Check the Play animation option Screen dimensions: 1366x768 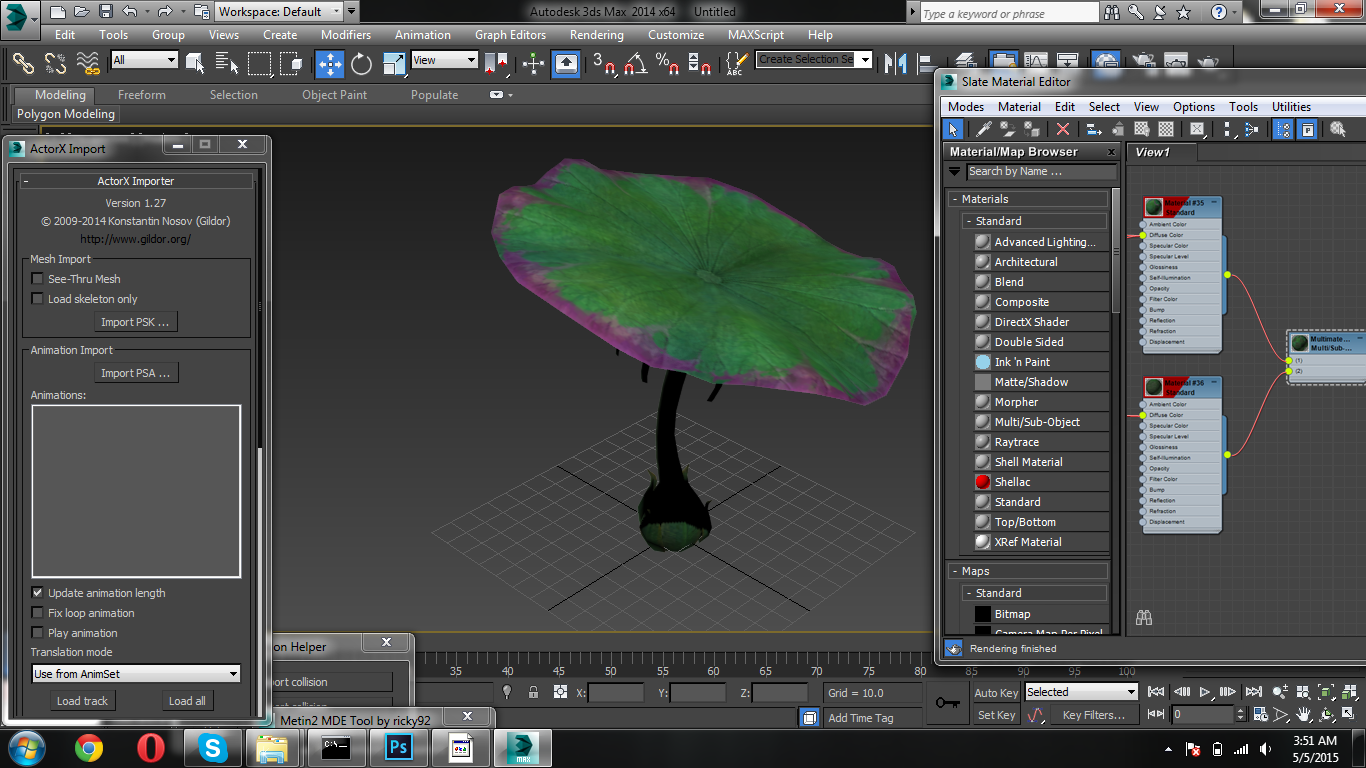[x=38, y=633]
